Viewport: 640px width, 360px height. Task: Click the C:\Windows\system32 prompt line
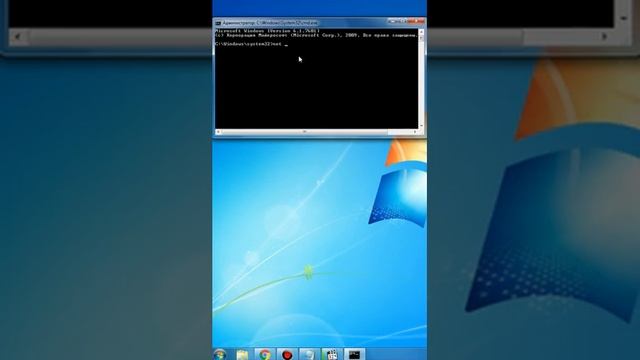click(251, 44)
